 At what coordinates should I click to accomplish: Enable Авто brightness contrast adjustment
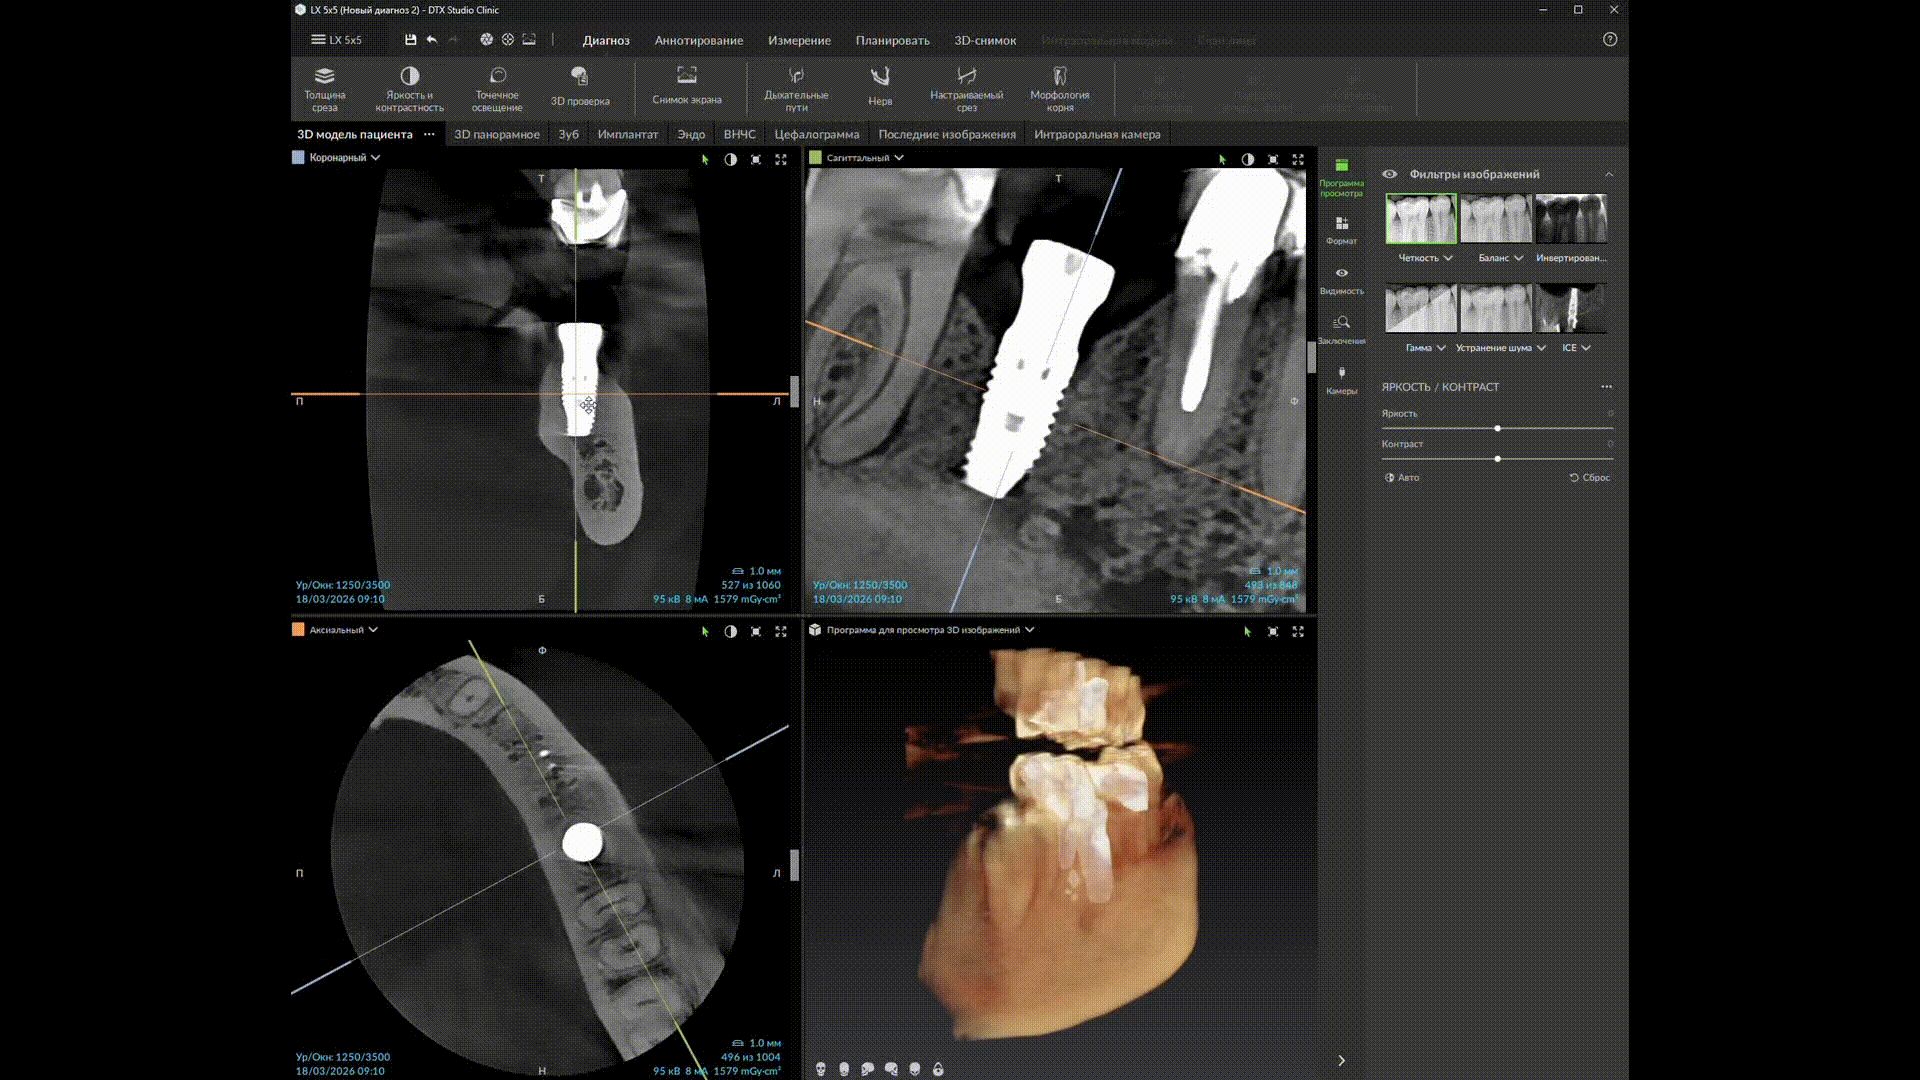pos(1402,477)
